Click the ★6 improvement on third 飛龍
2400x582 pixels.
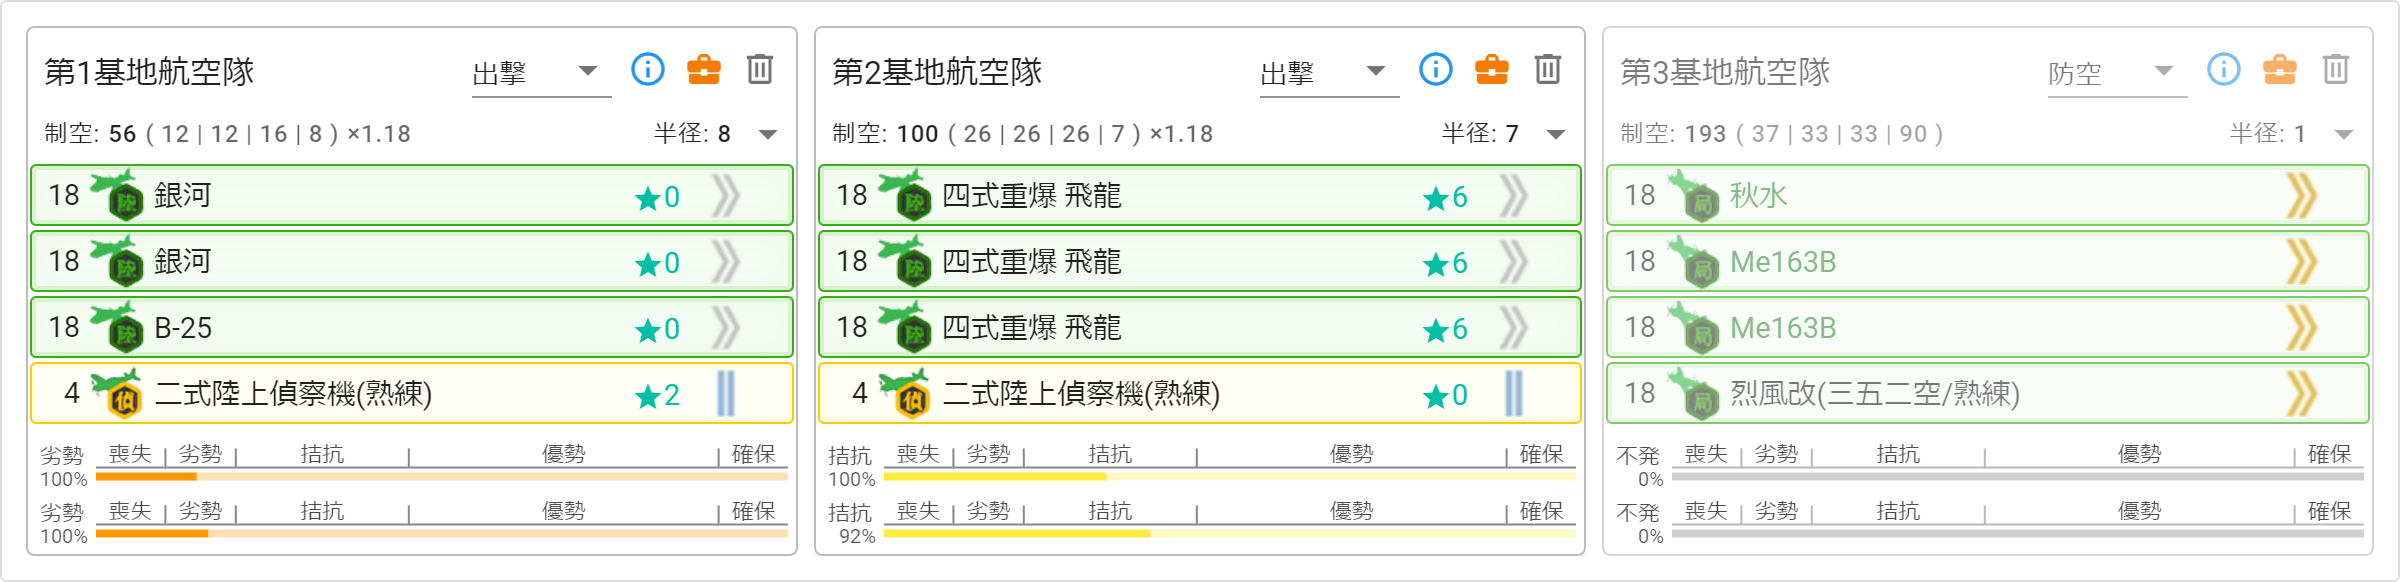pos(1446,329)
